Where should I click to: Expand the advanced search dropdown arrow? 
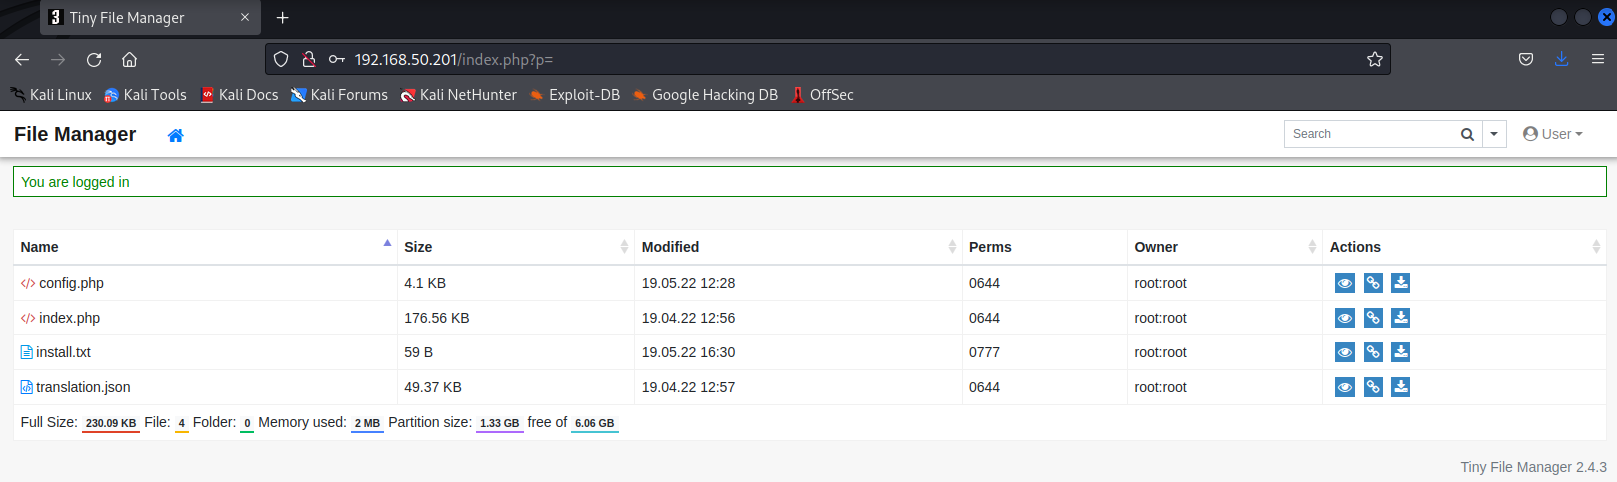1494,134
